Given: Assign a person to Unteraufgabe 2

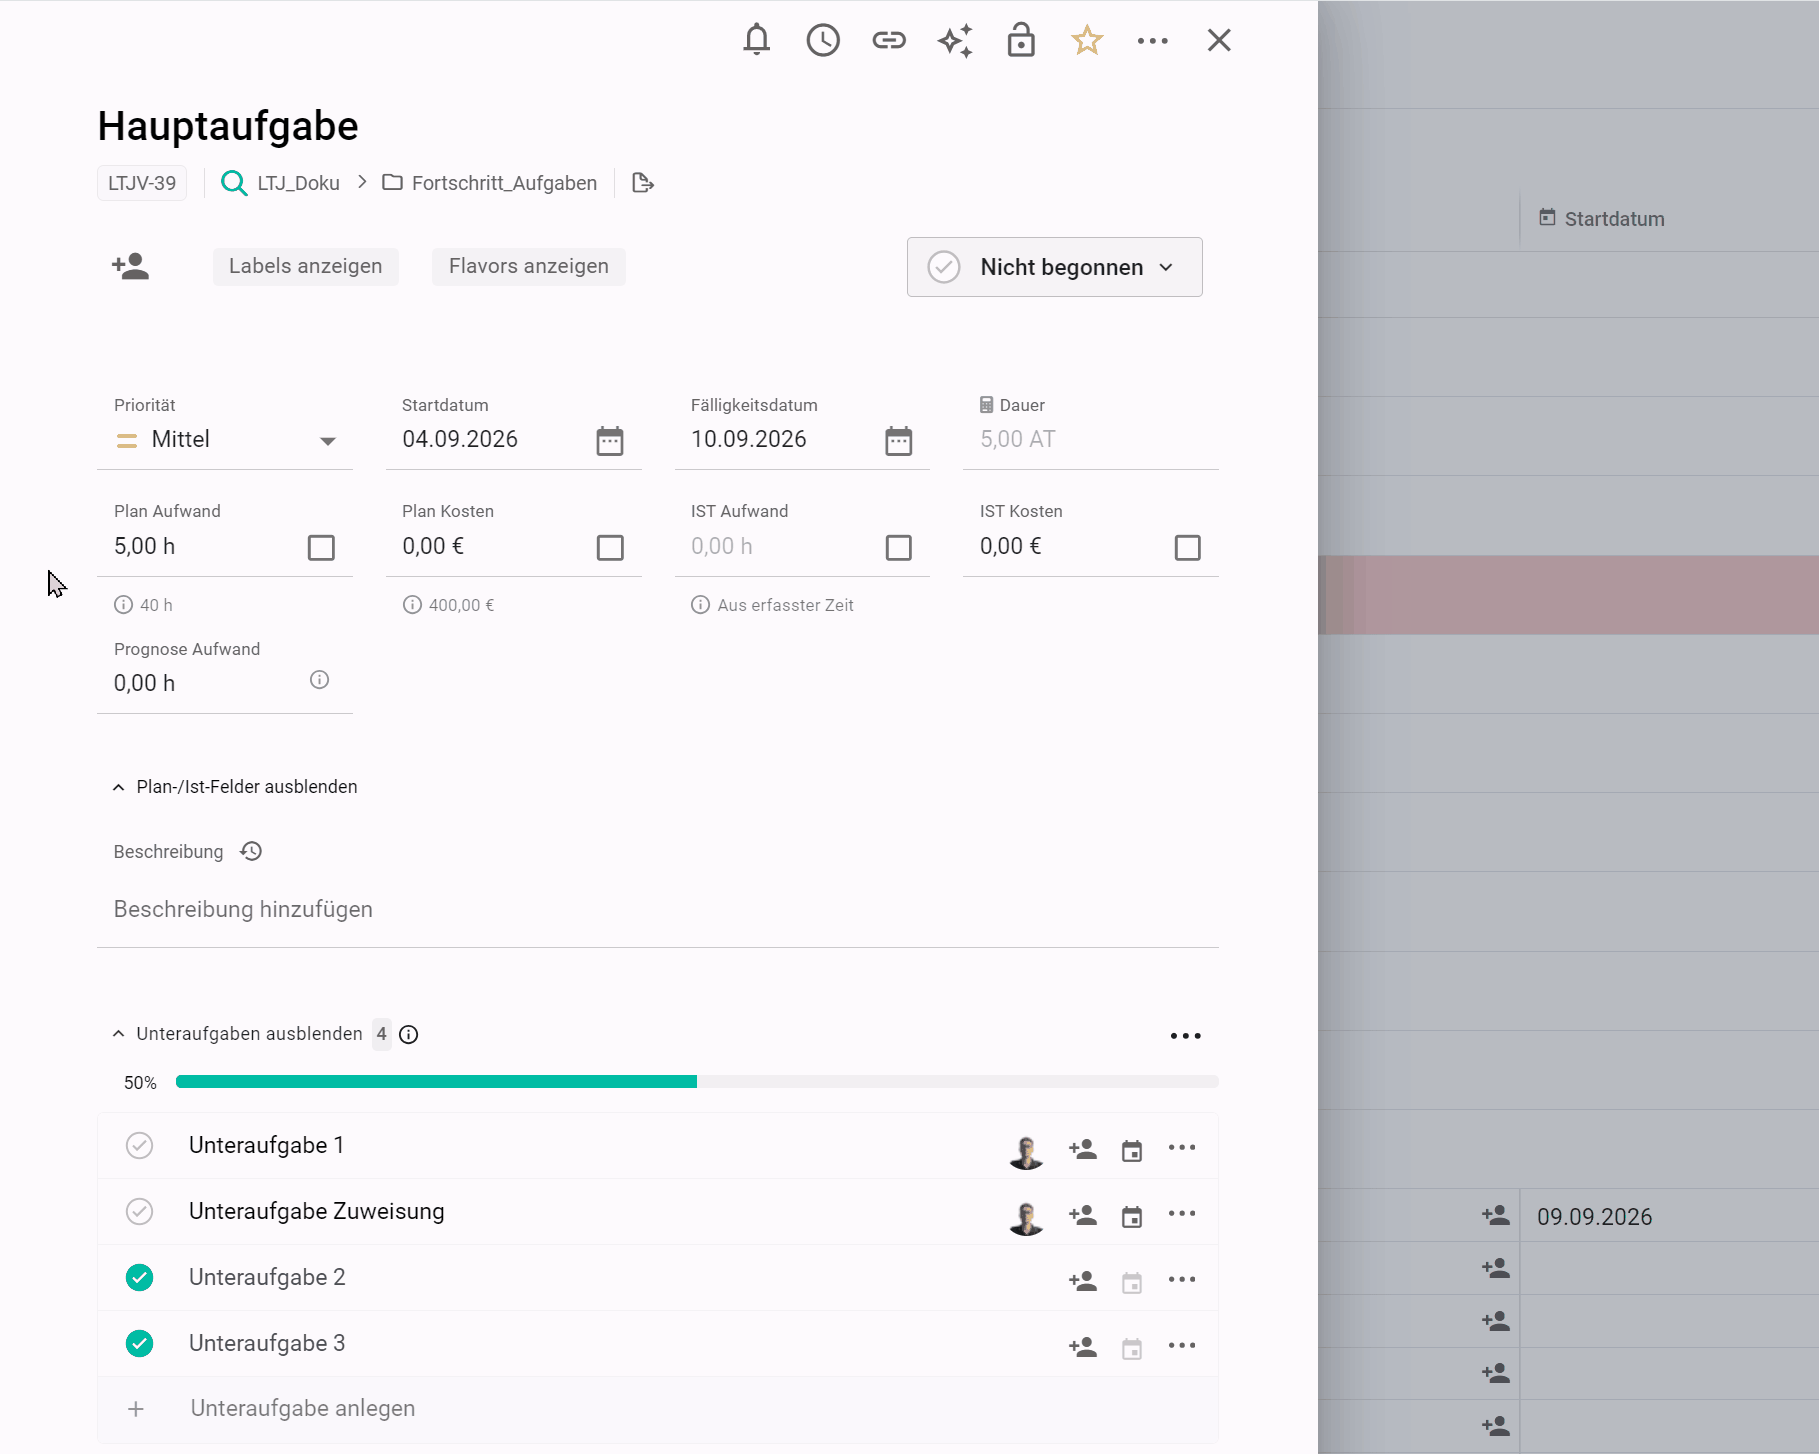Looking at the screenshot, I should tap(1083, 1281).
